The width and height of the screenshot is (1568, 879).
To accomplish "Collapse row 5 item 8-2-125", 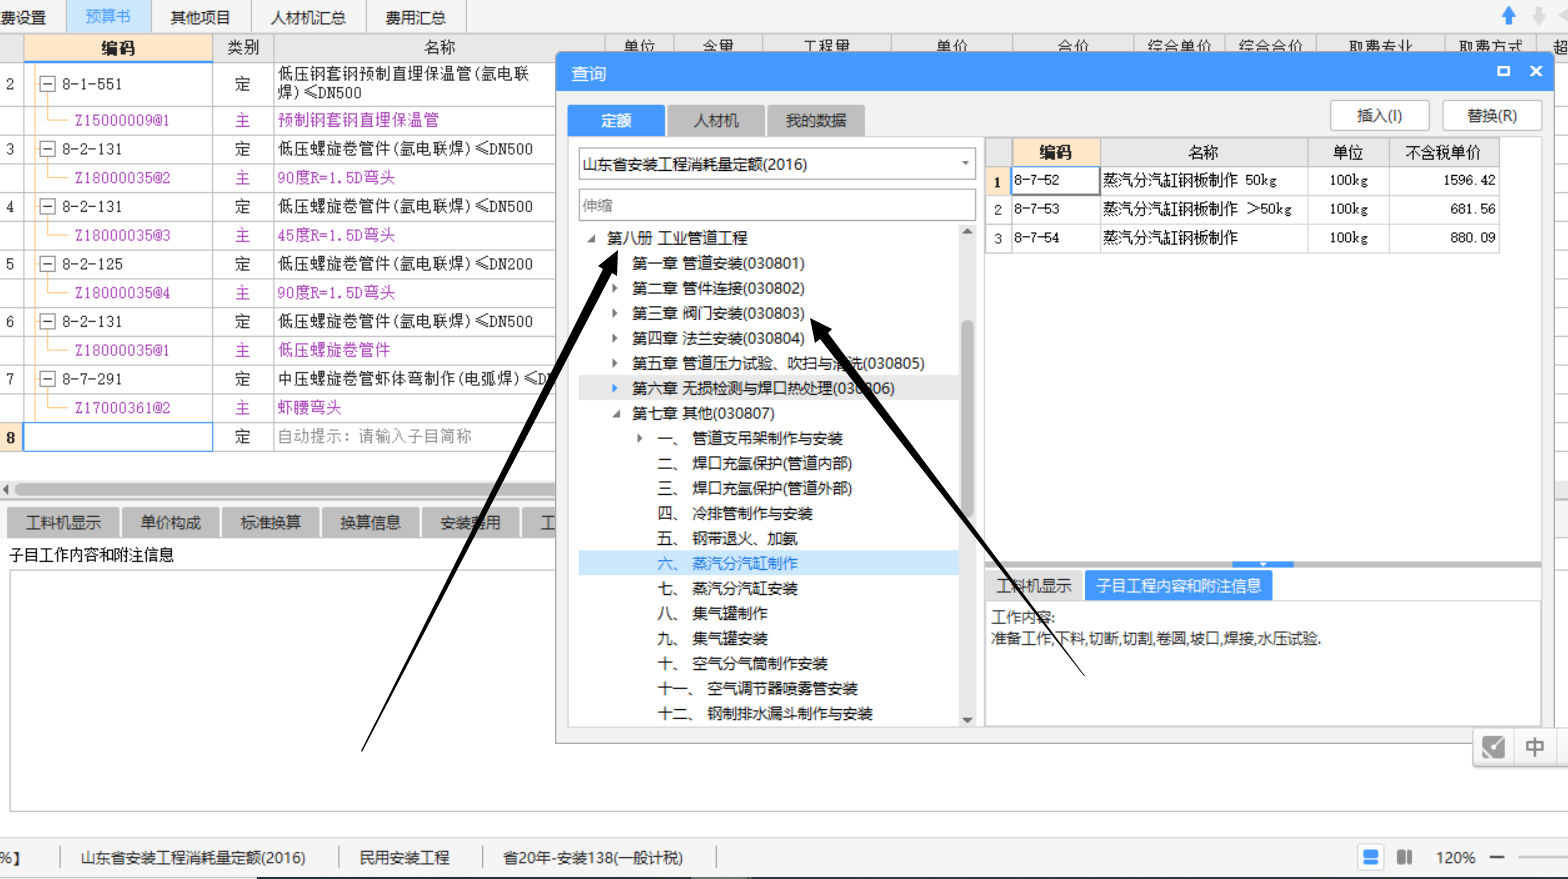I will click(46, 264).
